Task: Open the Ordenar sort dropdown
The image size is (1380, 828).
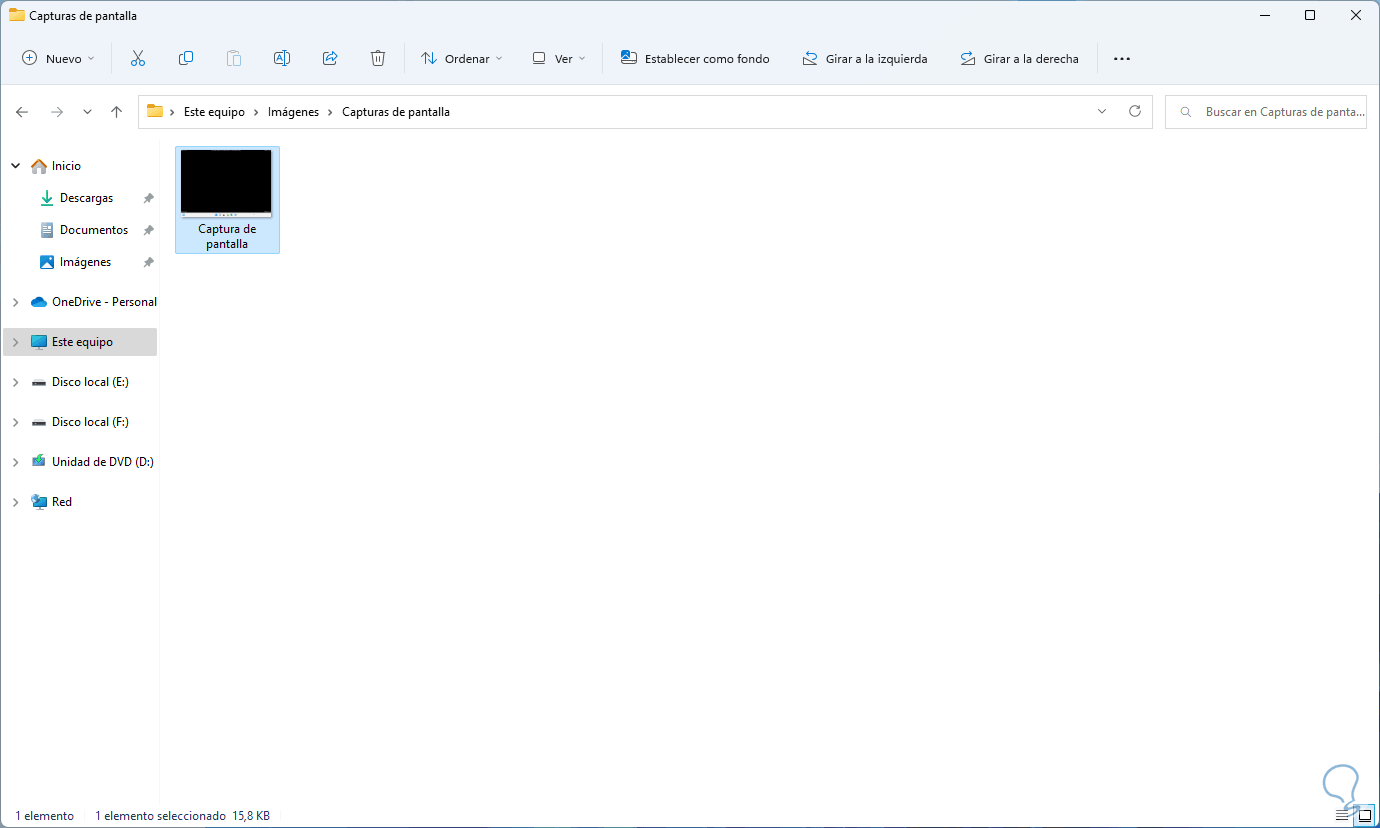Action: 462,59
